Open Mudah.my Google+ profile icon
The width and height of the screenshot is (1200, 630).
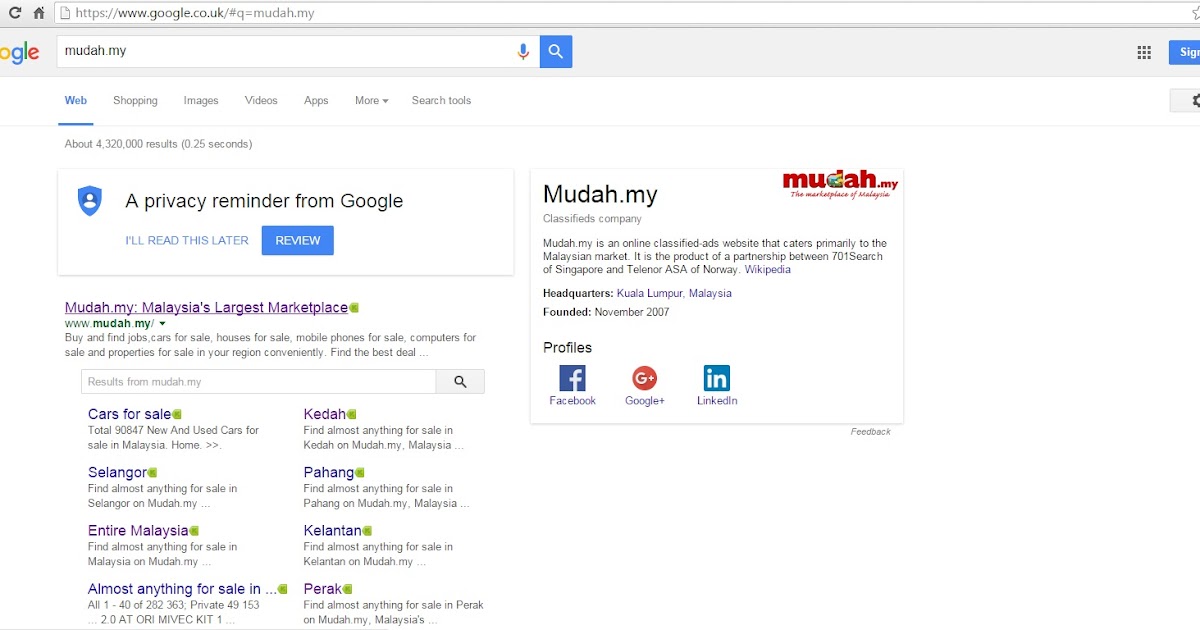(644, 378)
